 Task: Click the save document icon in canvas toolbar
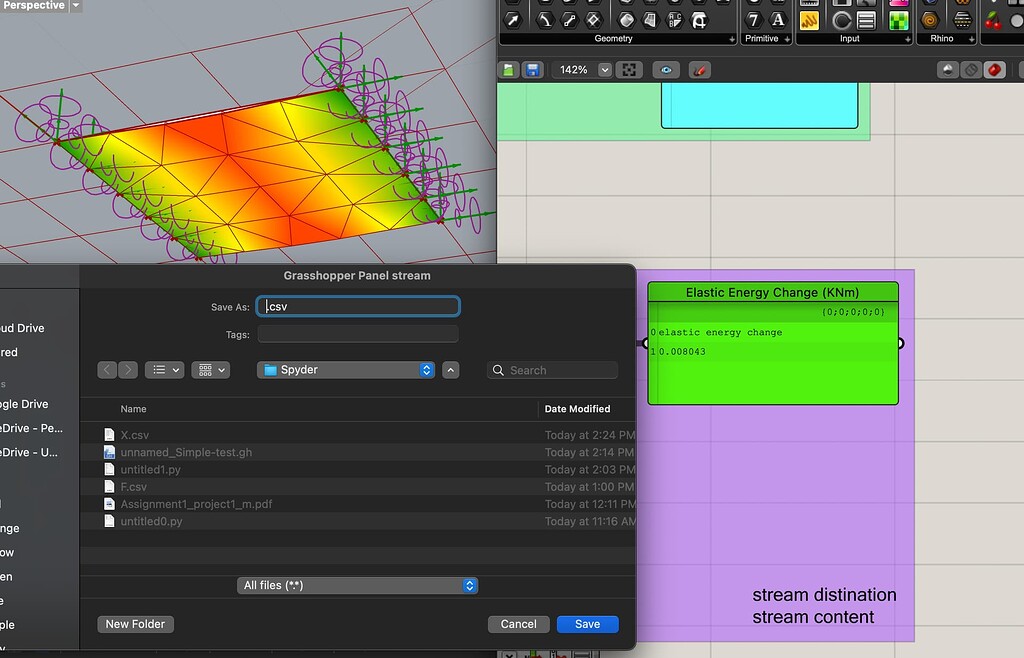[533, 70]
